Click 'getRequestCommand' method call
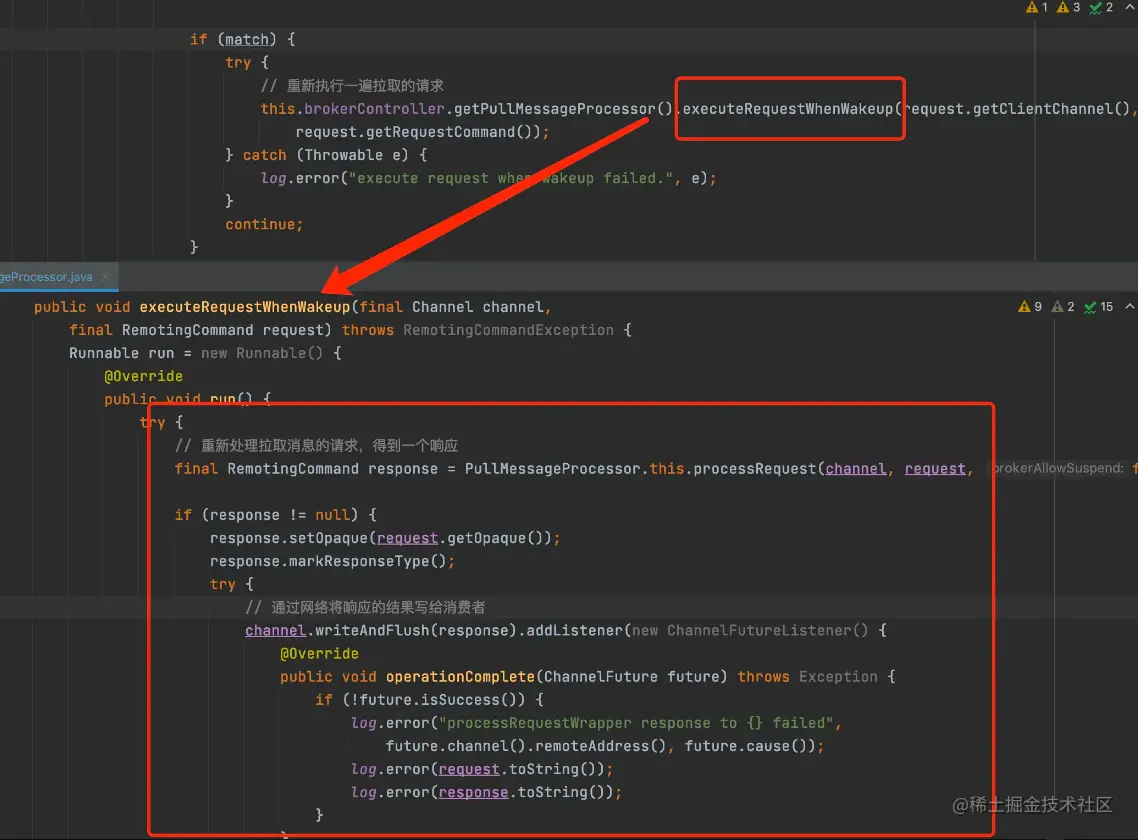 pos(441,132)
